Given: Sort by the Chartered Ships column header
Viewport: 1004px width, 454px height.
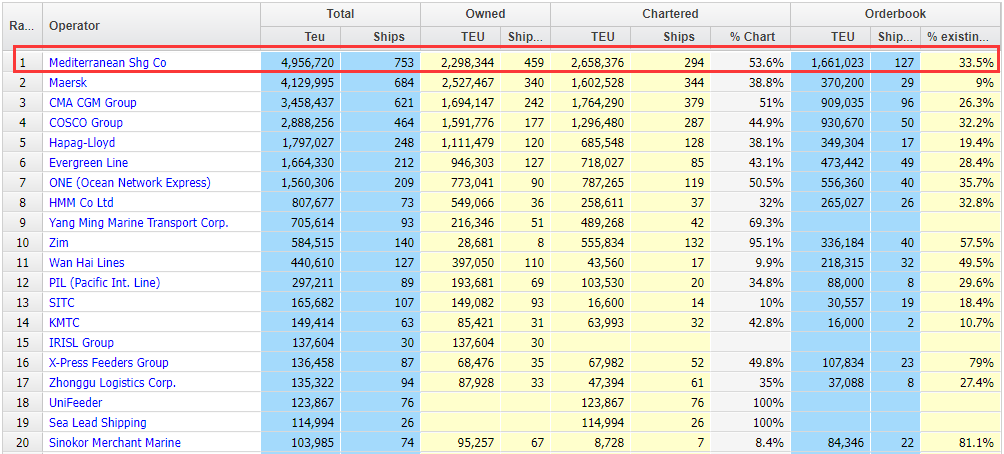Looking at the screenshot, I should click(x=670, y=36).
